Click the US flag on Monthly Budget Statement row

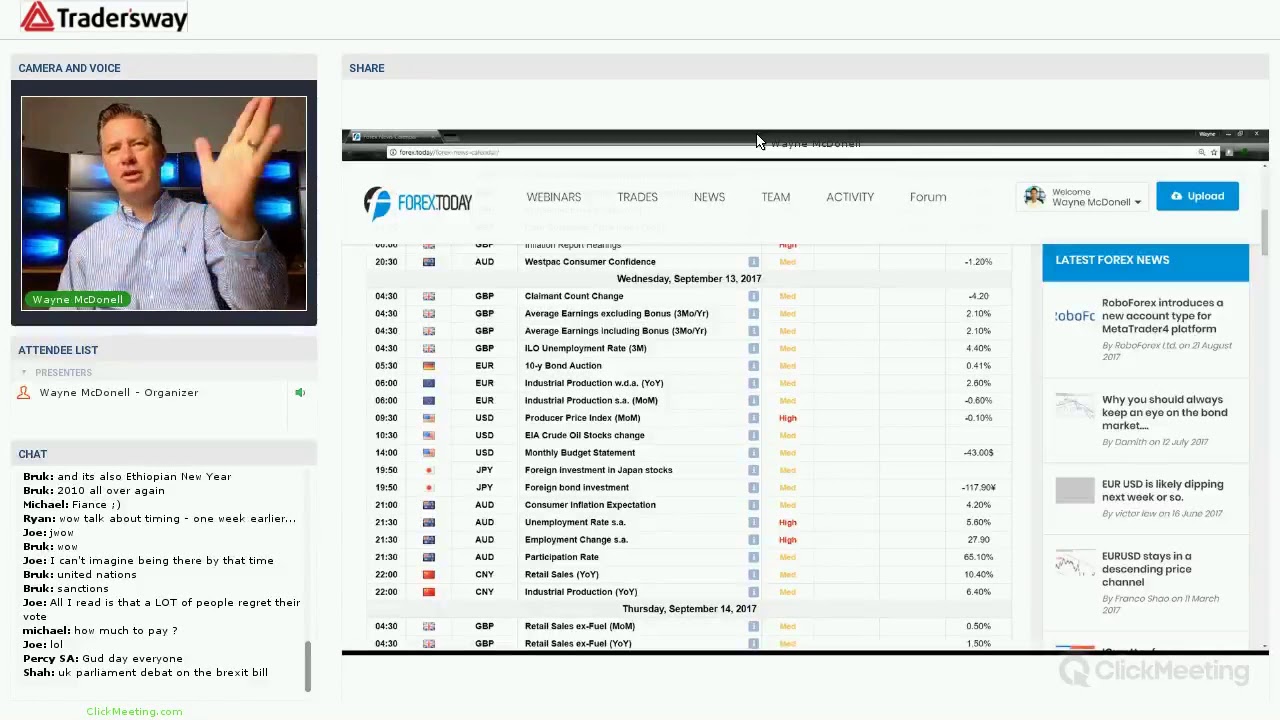tap(429, 453)
